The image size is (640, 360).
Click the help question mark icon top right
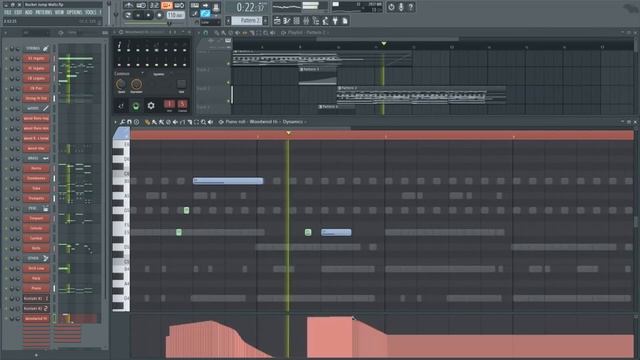[411, 7]
